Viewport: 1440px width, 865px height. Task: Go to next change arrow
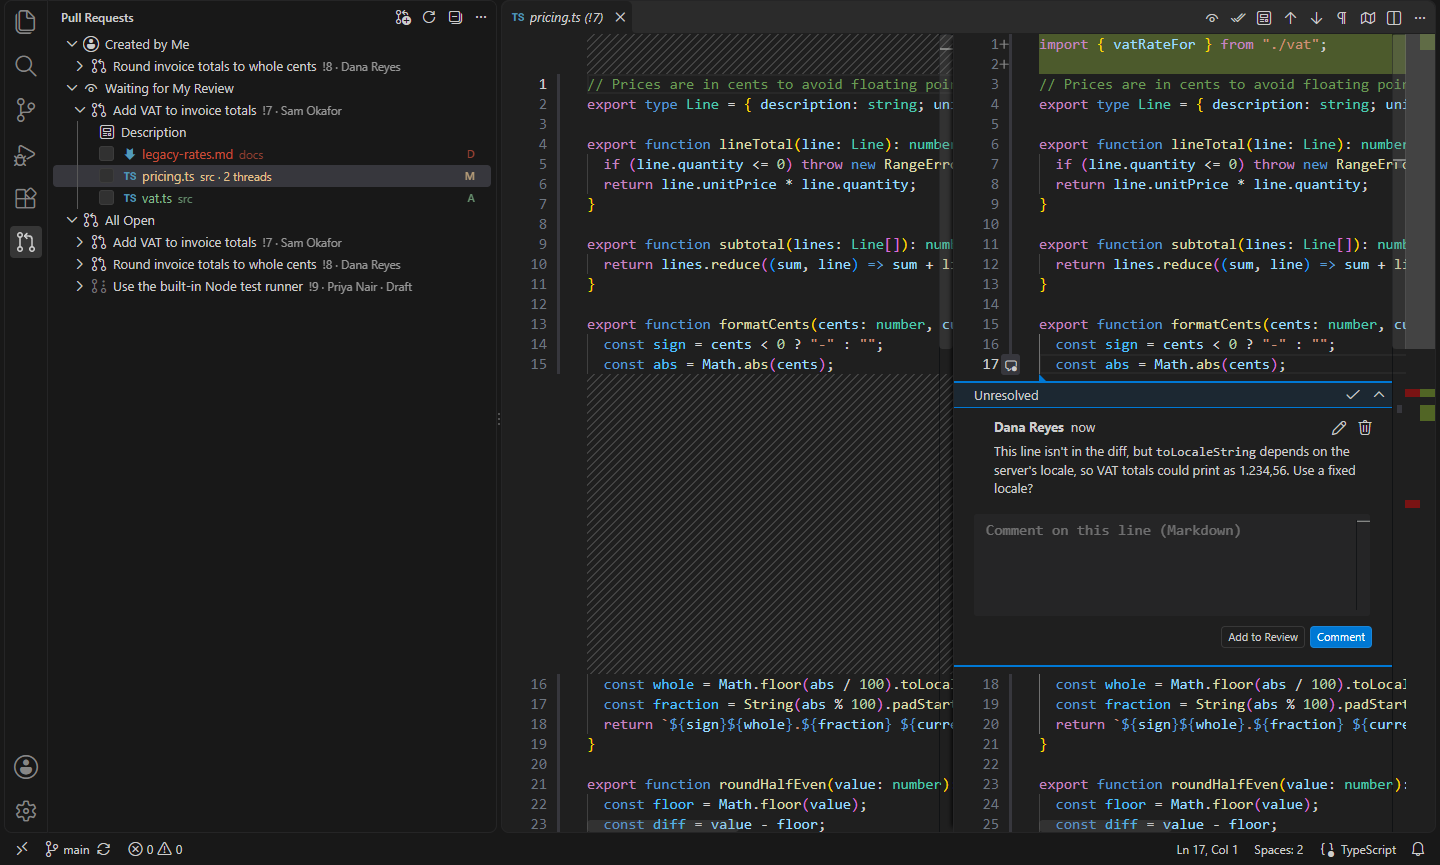(x=1316, y=18)
